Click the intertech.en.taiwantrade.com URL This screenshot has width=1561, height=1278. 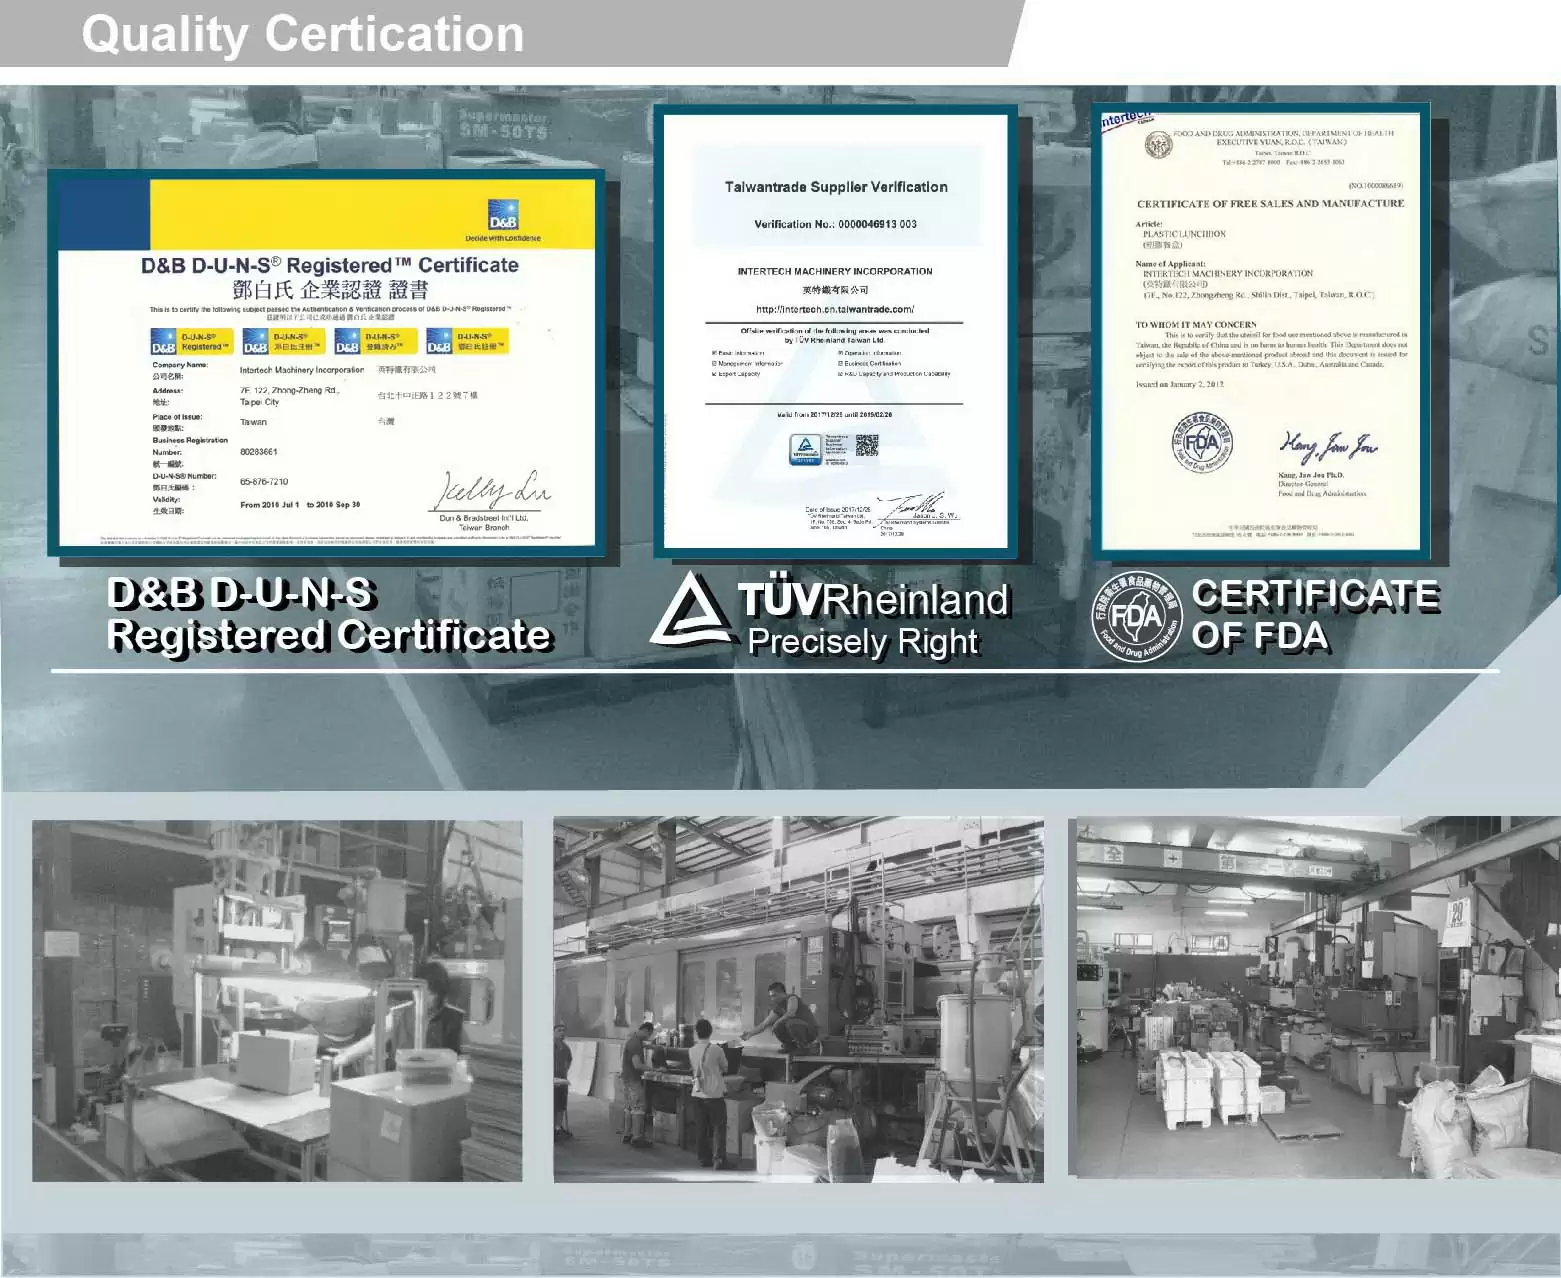coord(834,310)
